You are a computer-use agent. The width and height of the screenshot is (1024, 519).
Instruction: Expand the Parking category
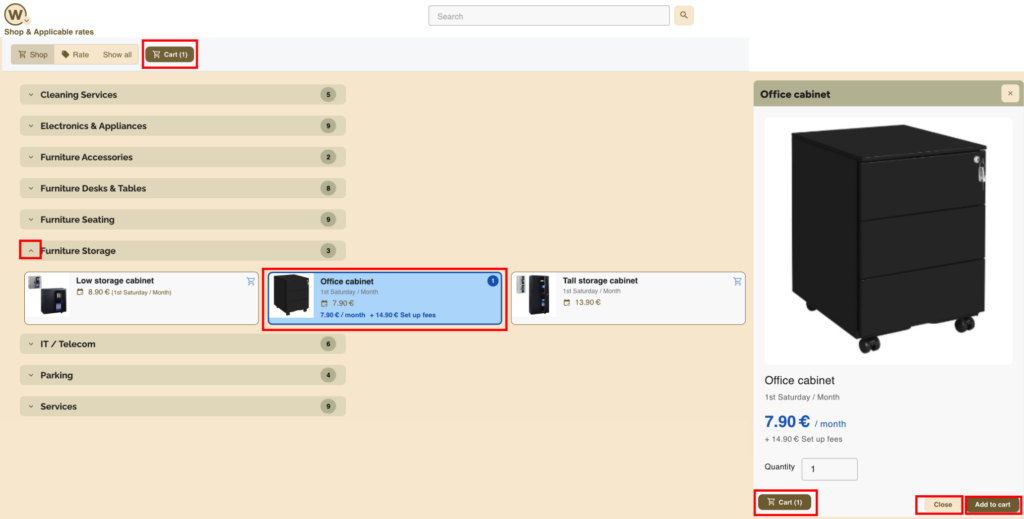(x=31, y=375)
